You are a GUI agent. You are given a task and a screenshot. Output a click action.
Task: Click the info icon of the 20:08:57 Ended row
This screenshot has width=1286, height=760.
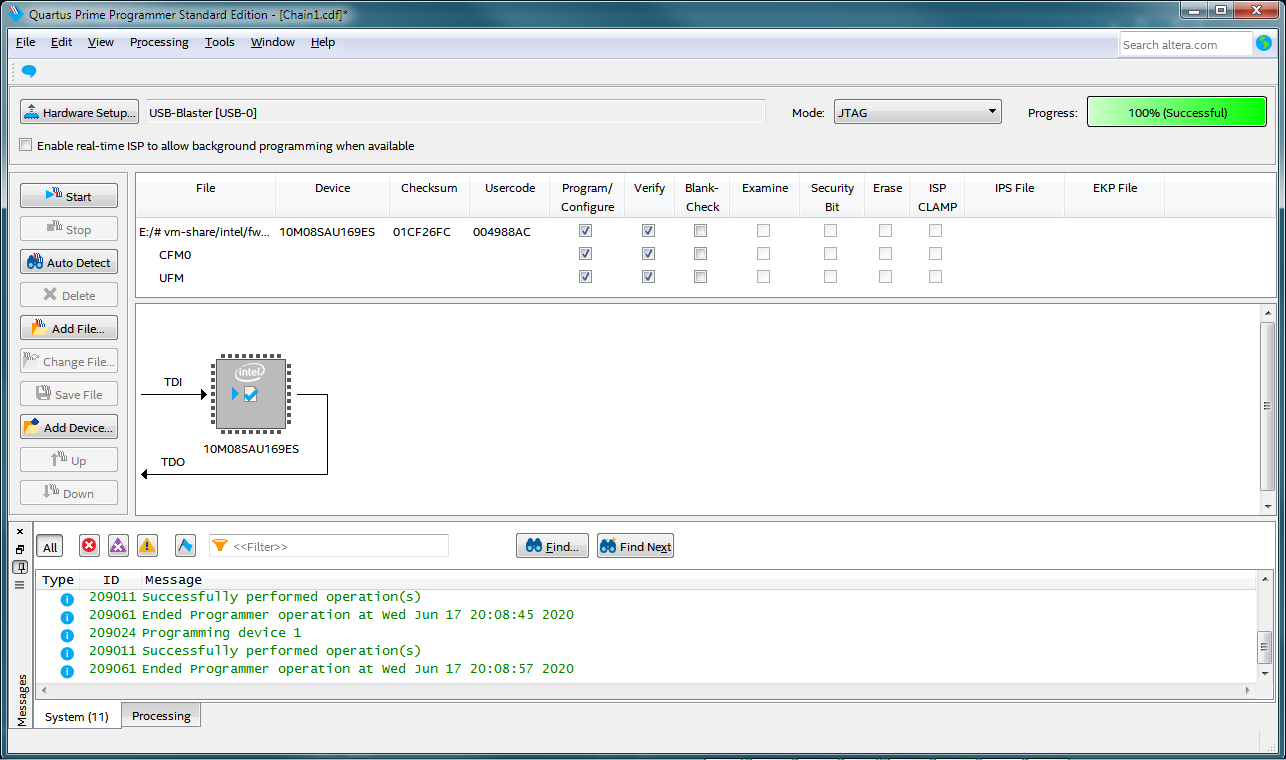(x=67, y=670)
